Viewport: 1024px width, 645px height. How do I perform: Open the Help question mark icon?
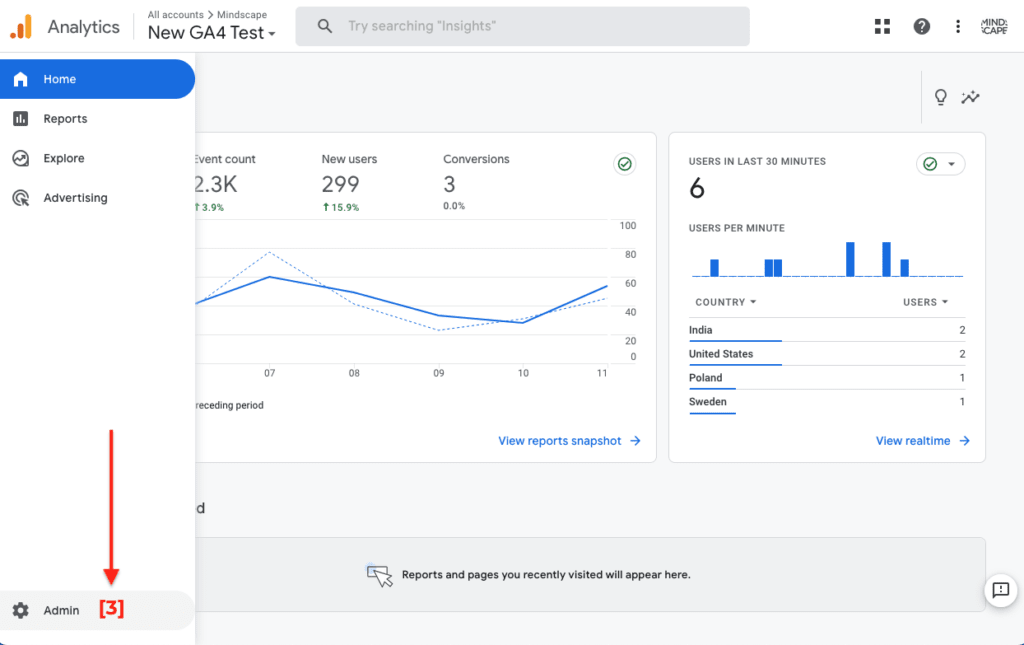(x=921, y=26)
